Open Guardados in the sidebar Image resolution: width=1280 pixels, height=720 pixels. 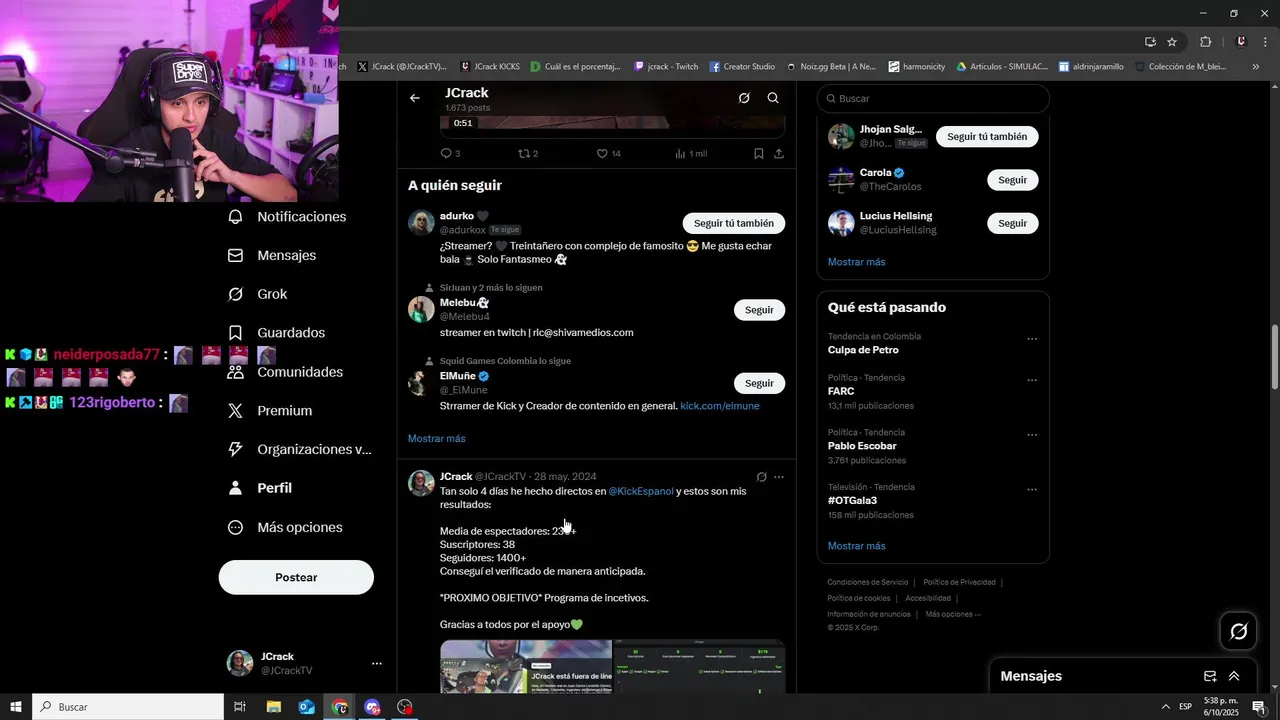tap(276, 333)
